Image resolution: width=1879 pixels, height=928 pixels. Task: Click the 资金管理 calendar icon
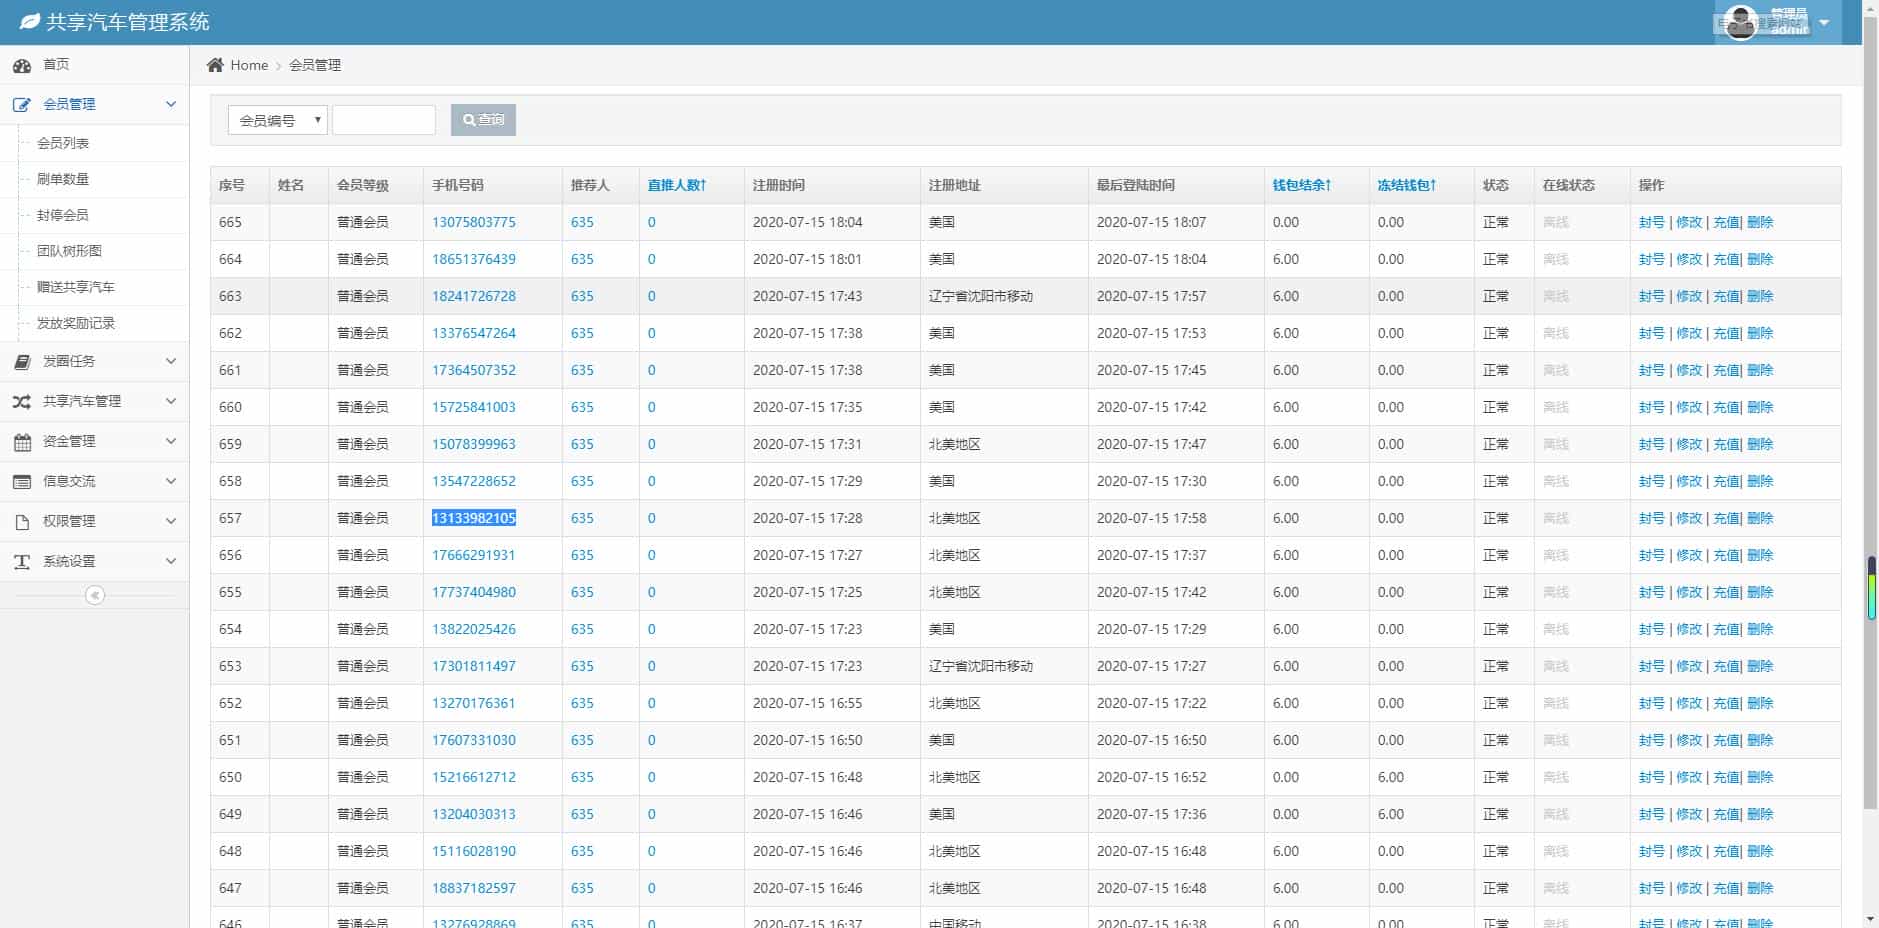pos(22,441)
